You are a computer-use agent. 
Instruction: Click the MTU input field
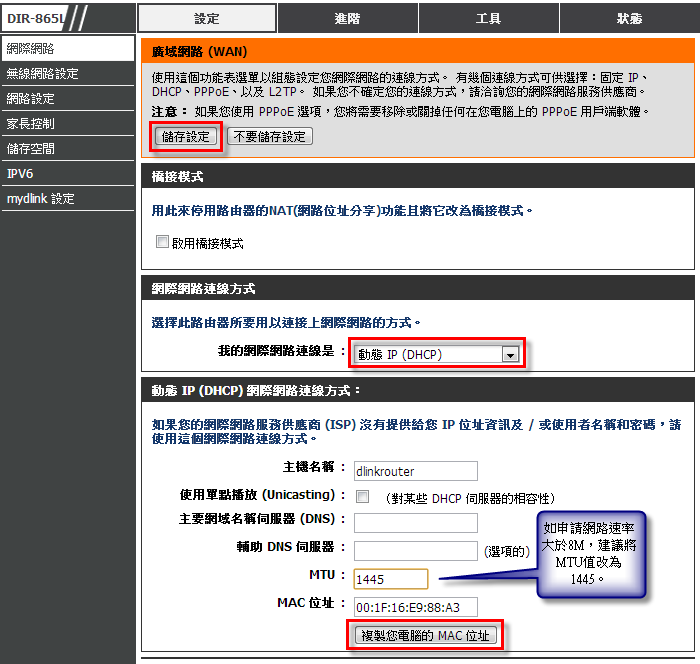pos(390,579)
